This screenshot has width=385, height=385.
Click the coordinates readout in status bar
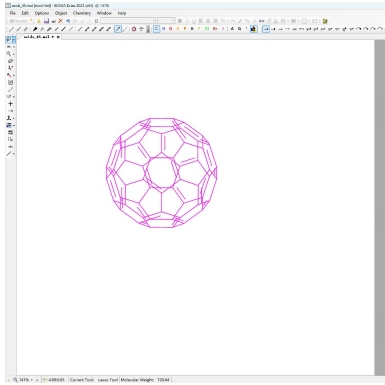click(x=57, y=380)
